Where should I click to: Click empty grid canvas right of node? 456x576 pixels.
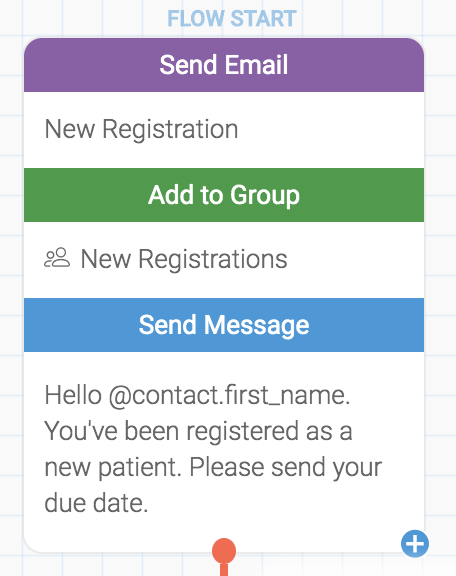pyautogui.click(x=441, y=294)
